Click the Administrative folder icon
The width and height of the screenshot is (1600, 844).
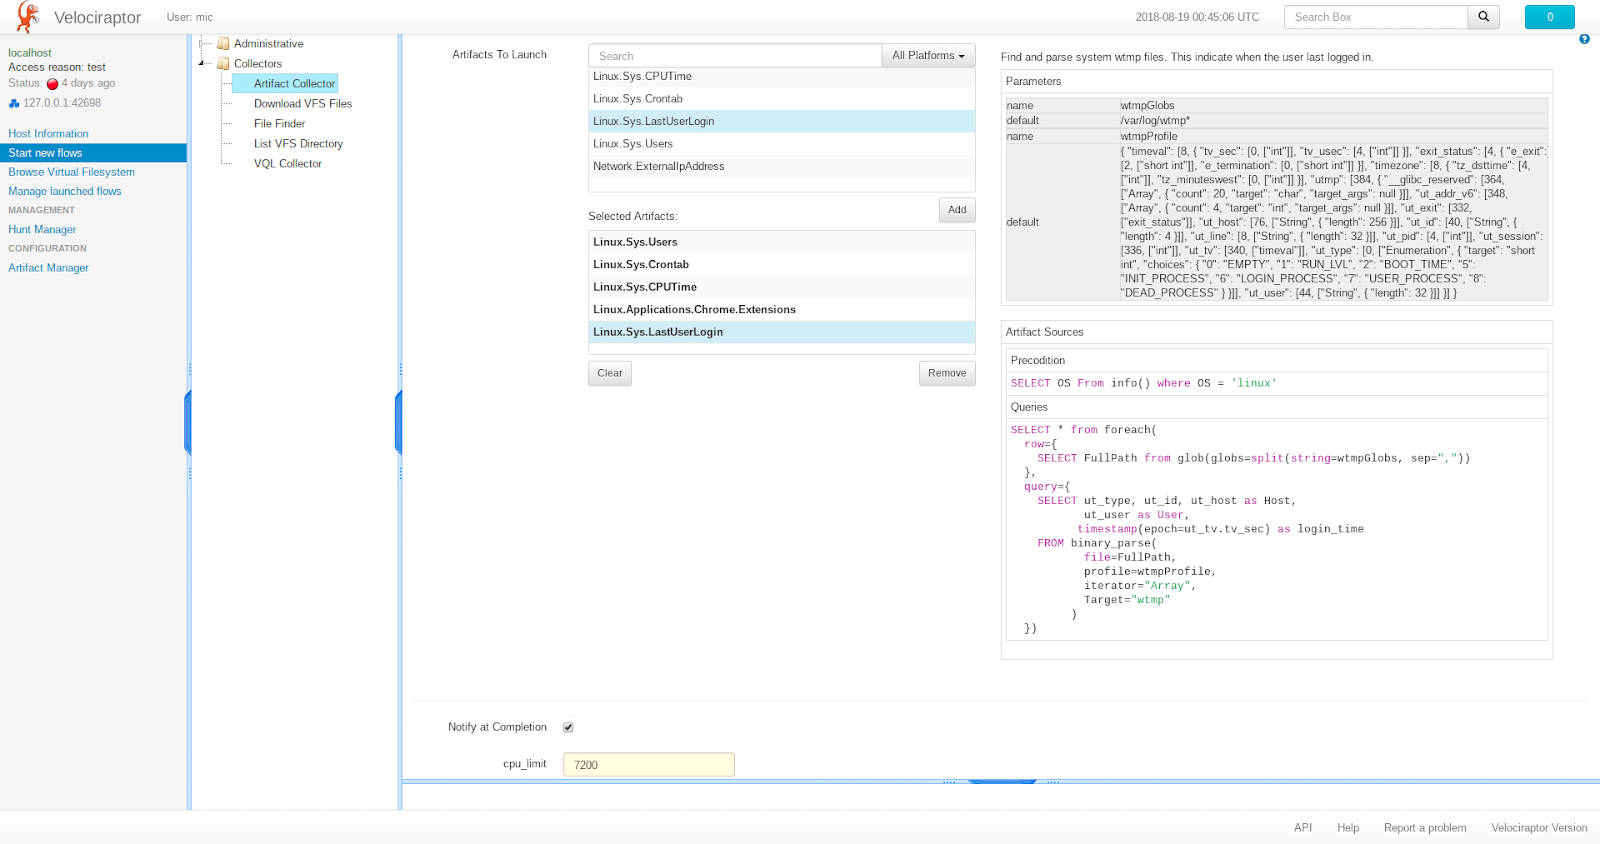[223, 44]
